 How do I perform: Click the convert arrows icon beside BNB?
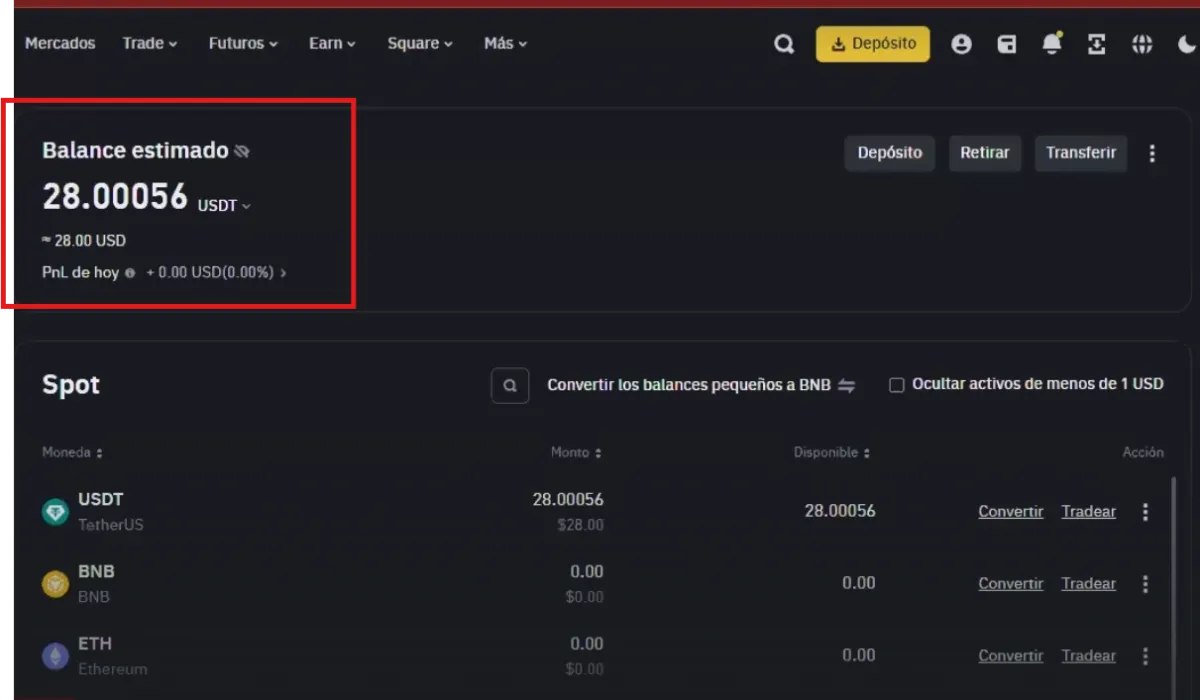click(846, 385)
